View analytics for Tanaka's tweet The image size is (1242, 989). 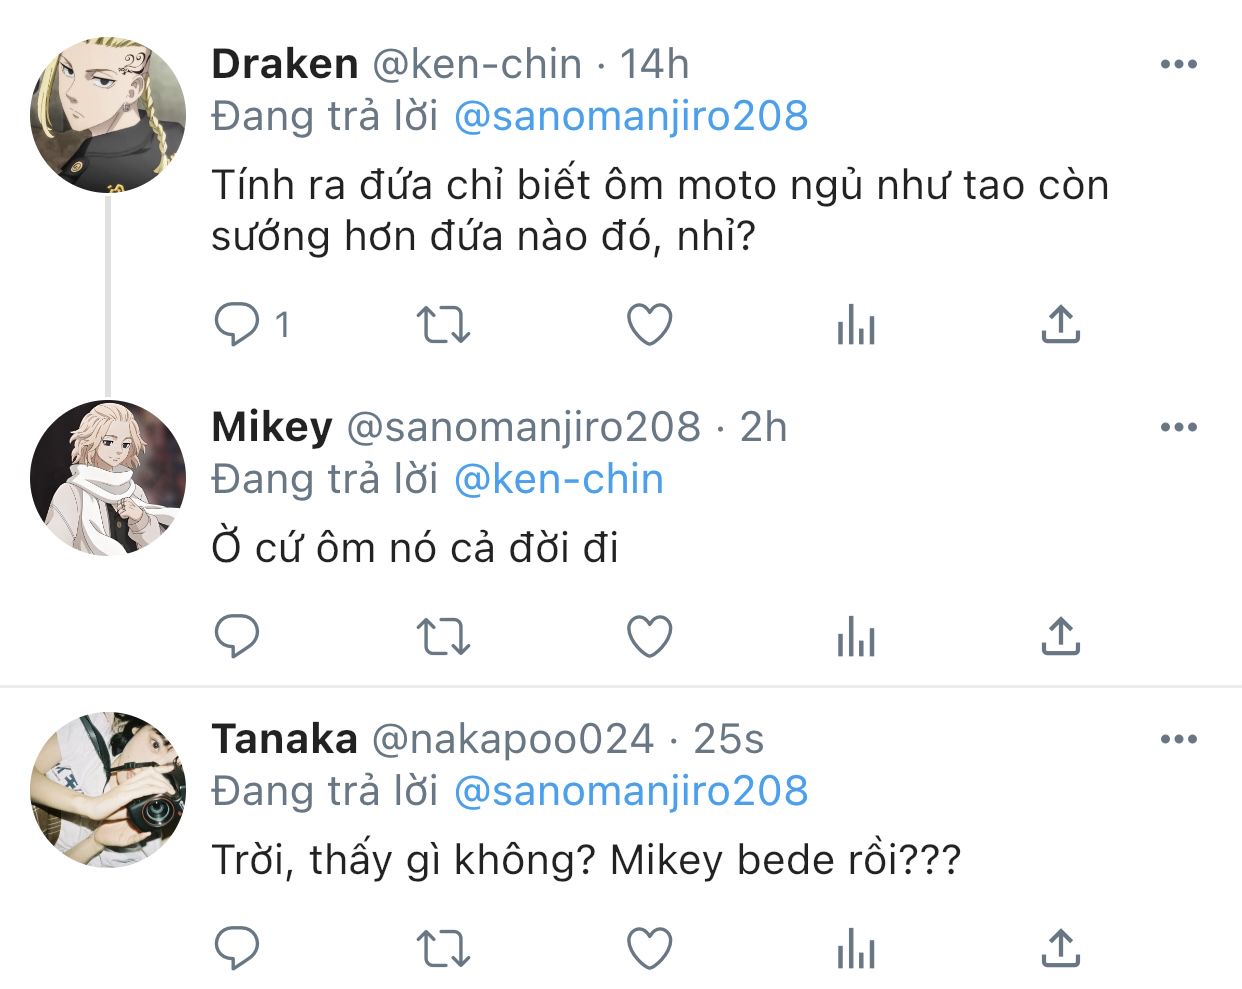[x=856, y=948]
